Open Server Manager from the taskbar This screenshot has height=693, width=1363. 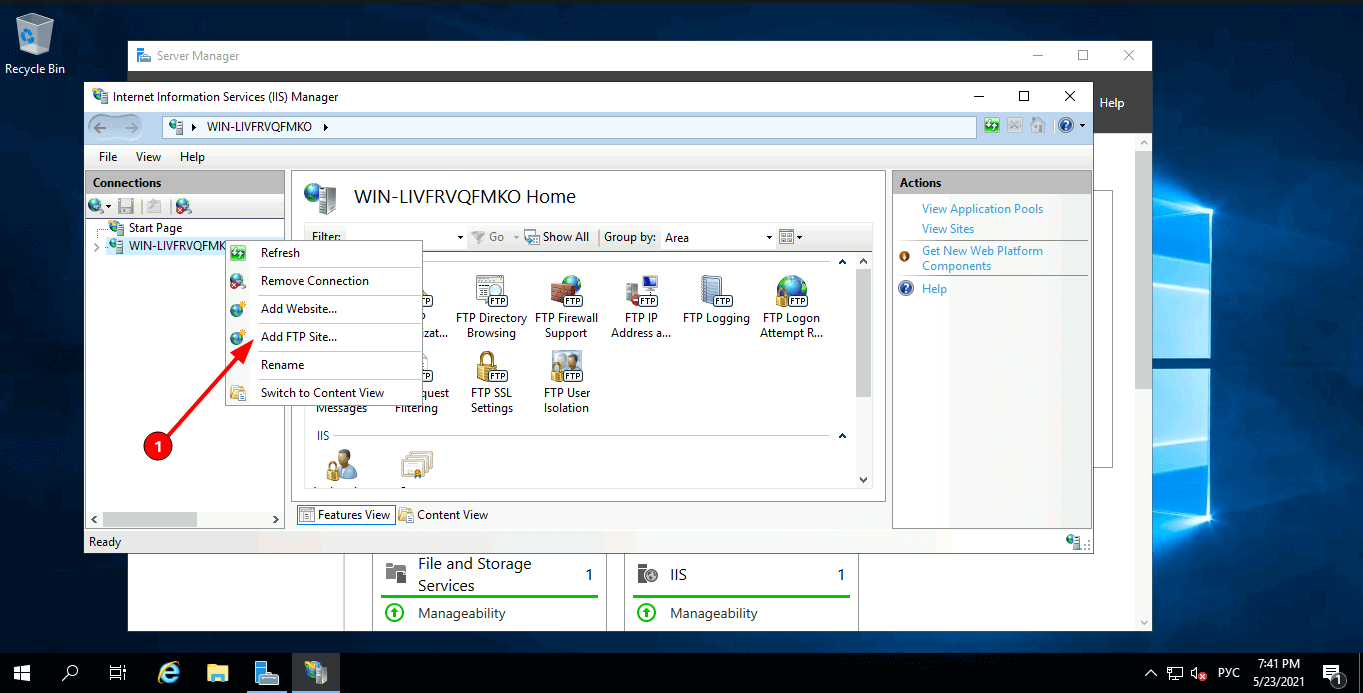point(266,673)
